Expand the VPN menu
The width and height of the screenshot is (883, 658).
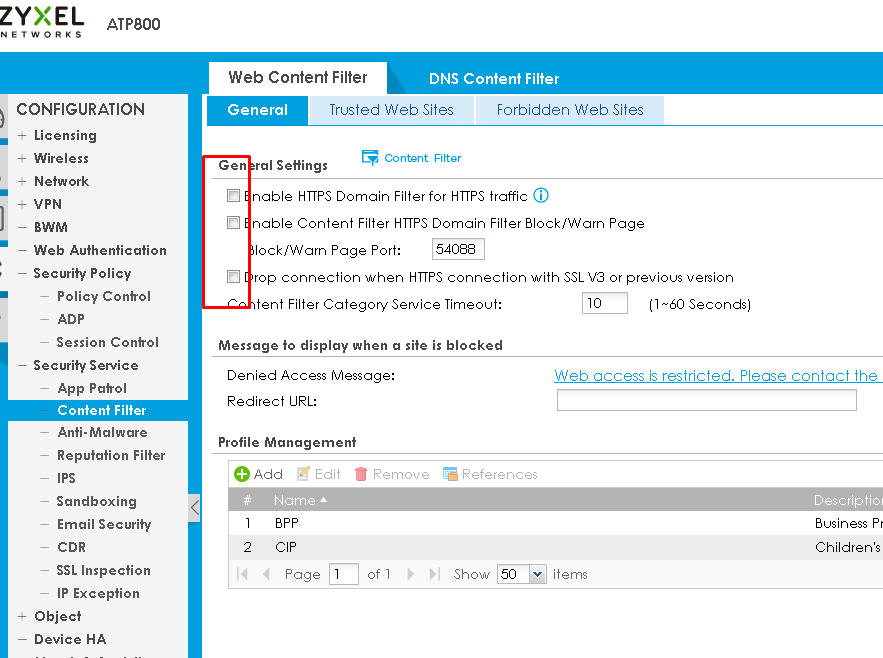tap(22, 204)
